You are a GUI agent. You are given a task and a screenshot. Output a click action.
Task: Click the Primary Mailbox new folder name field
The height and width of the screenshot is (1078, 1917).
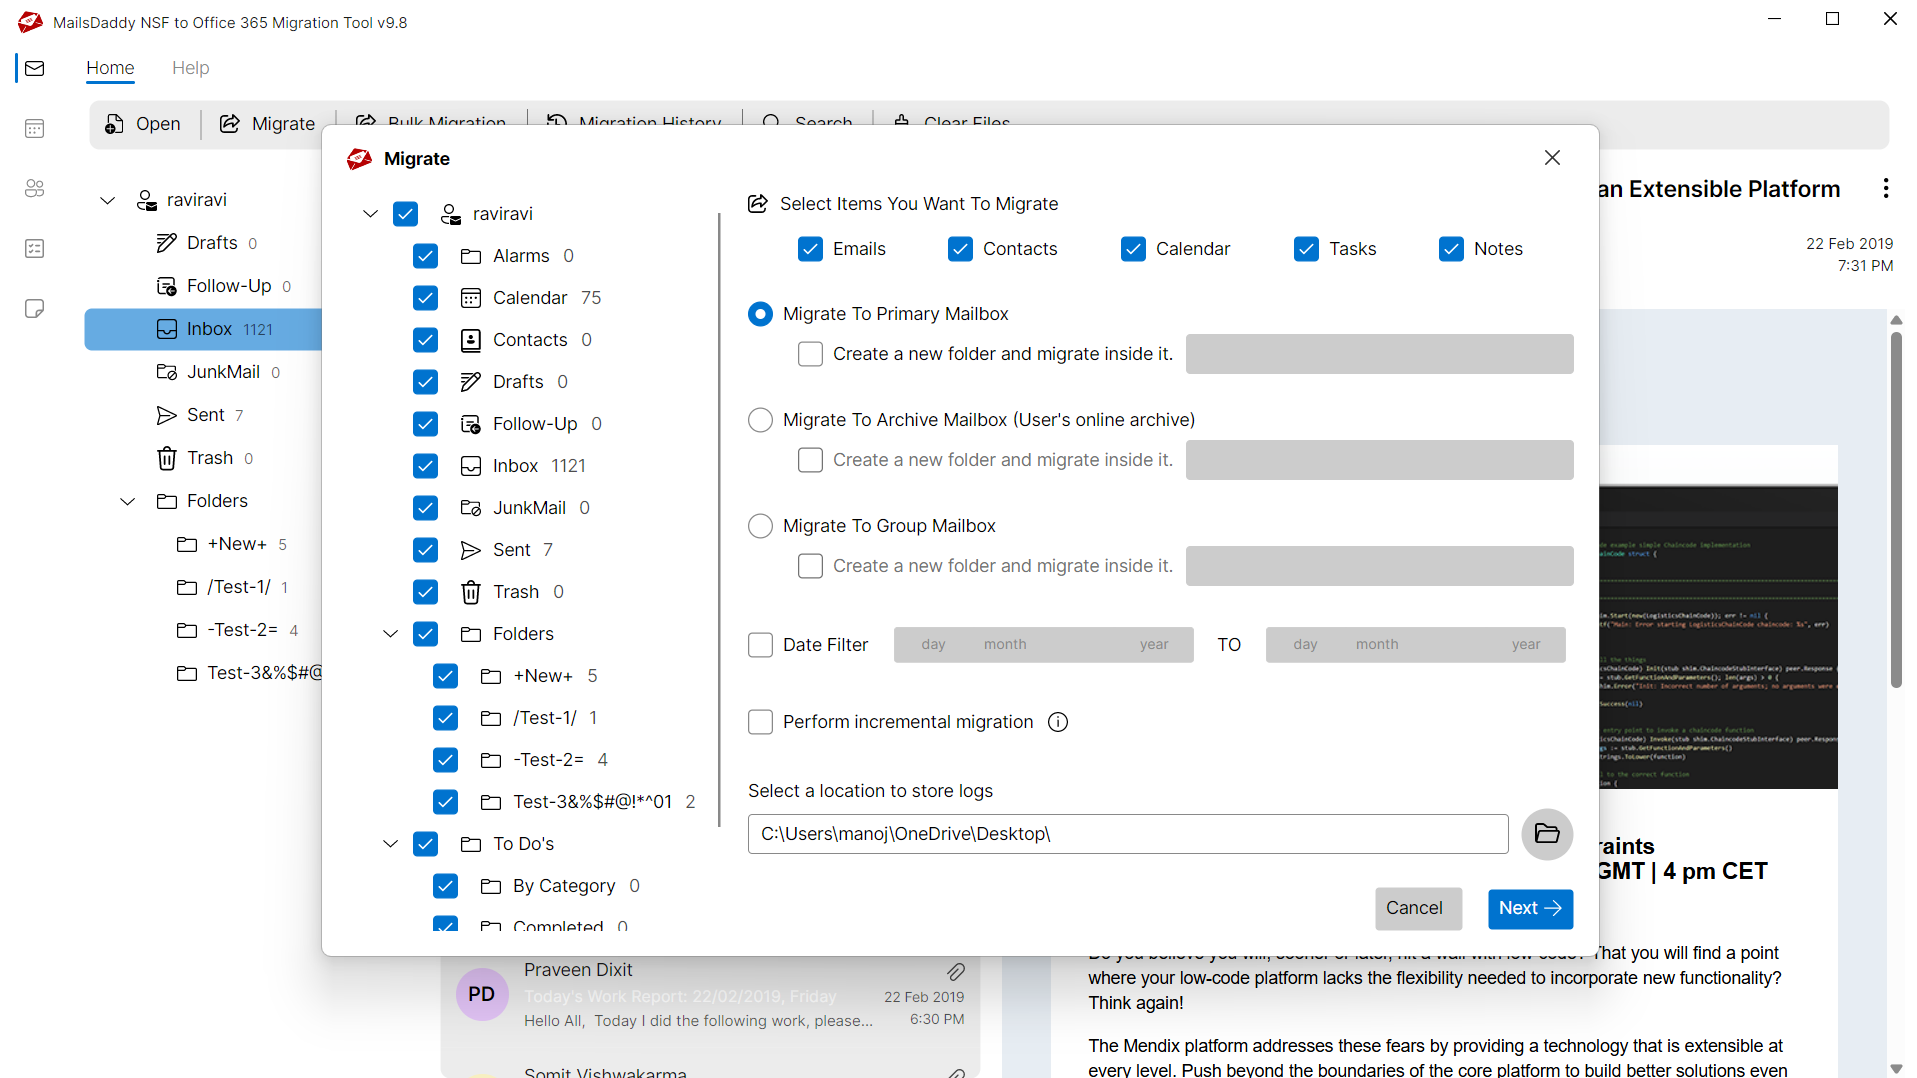[x=1379, y=354]
